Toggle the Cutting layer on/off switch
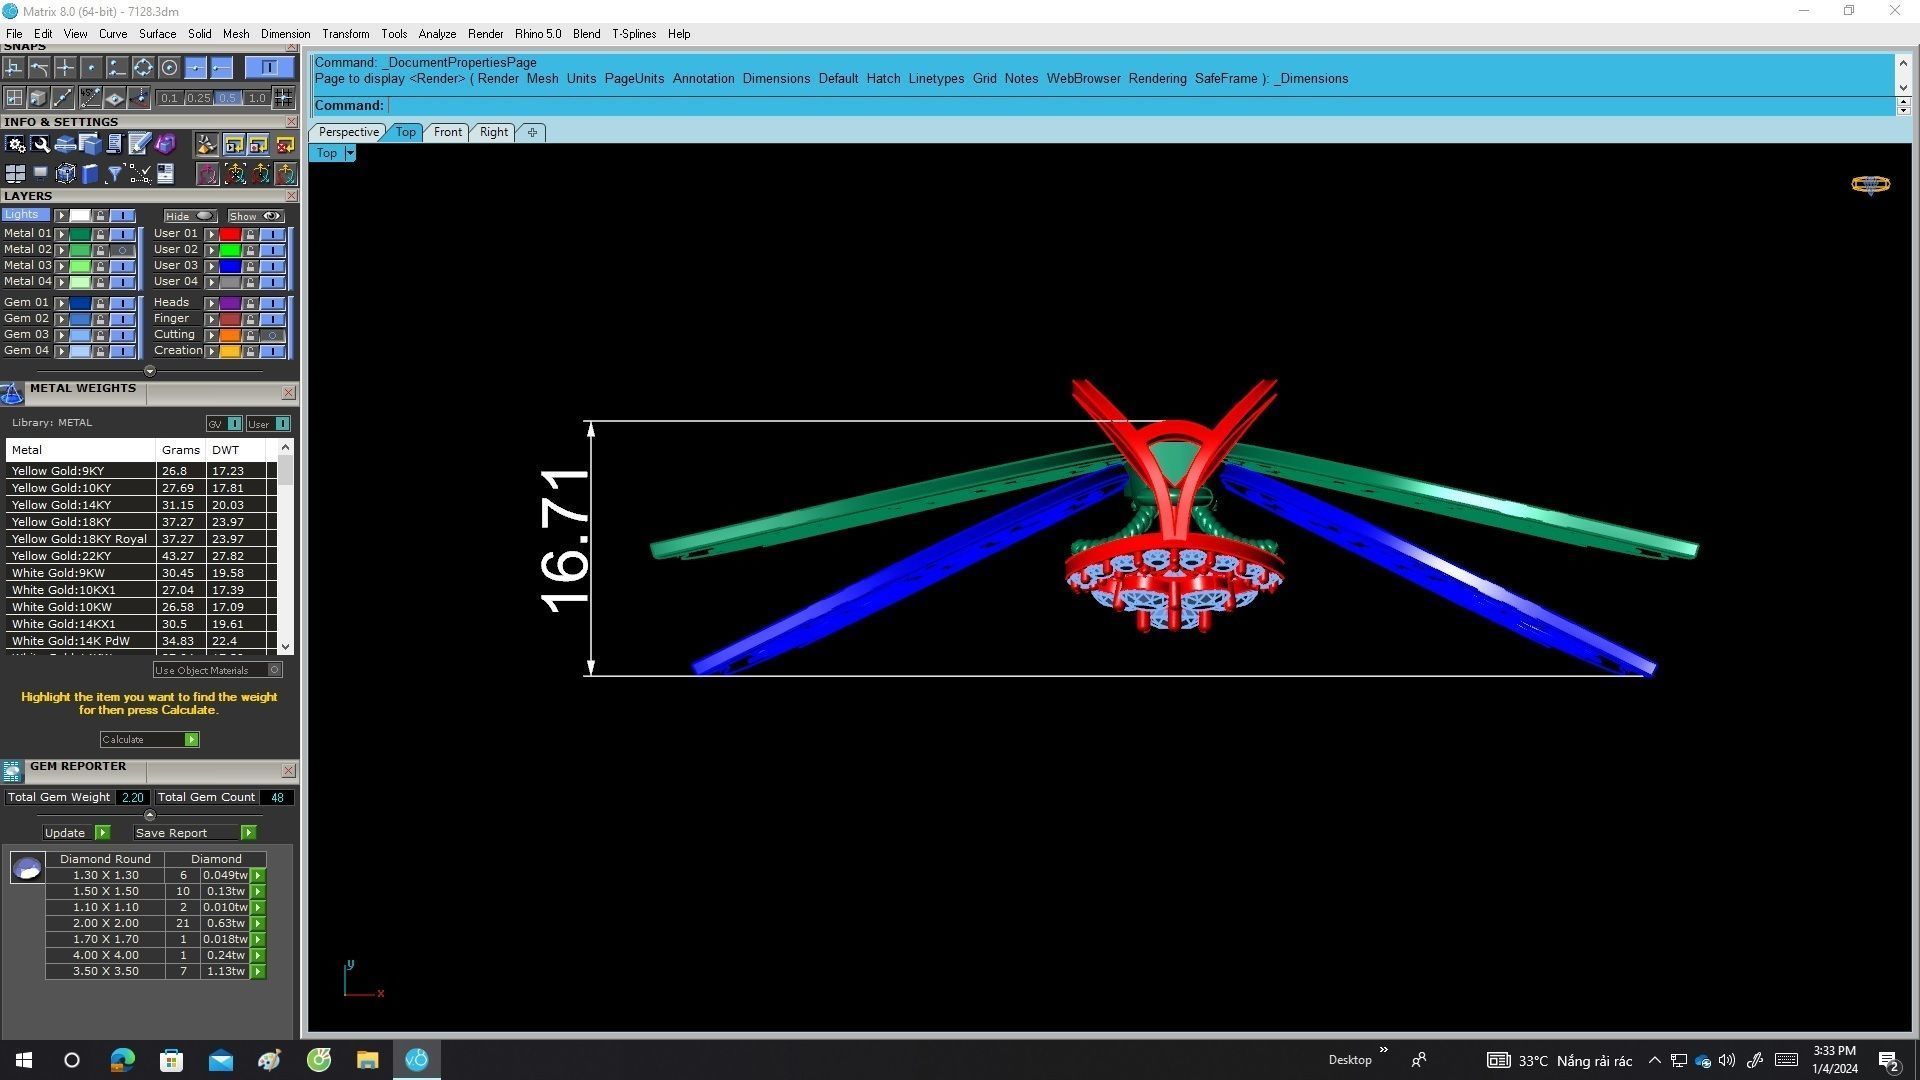 (x=271, y=335)
